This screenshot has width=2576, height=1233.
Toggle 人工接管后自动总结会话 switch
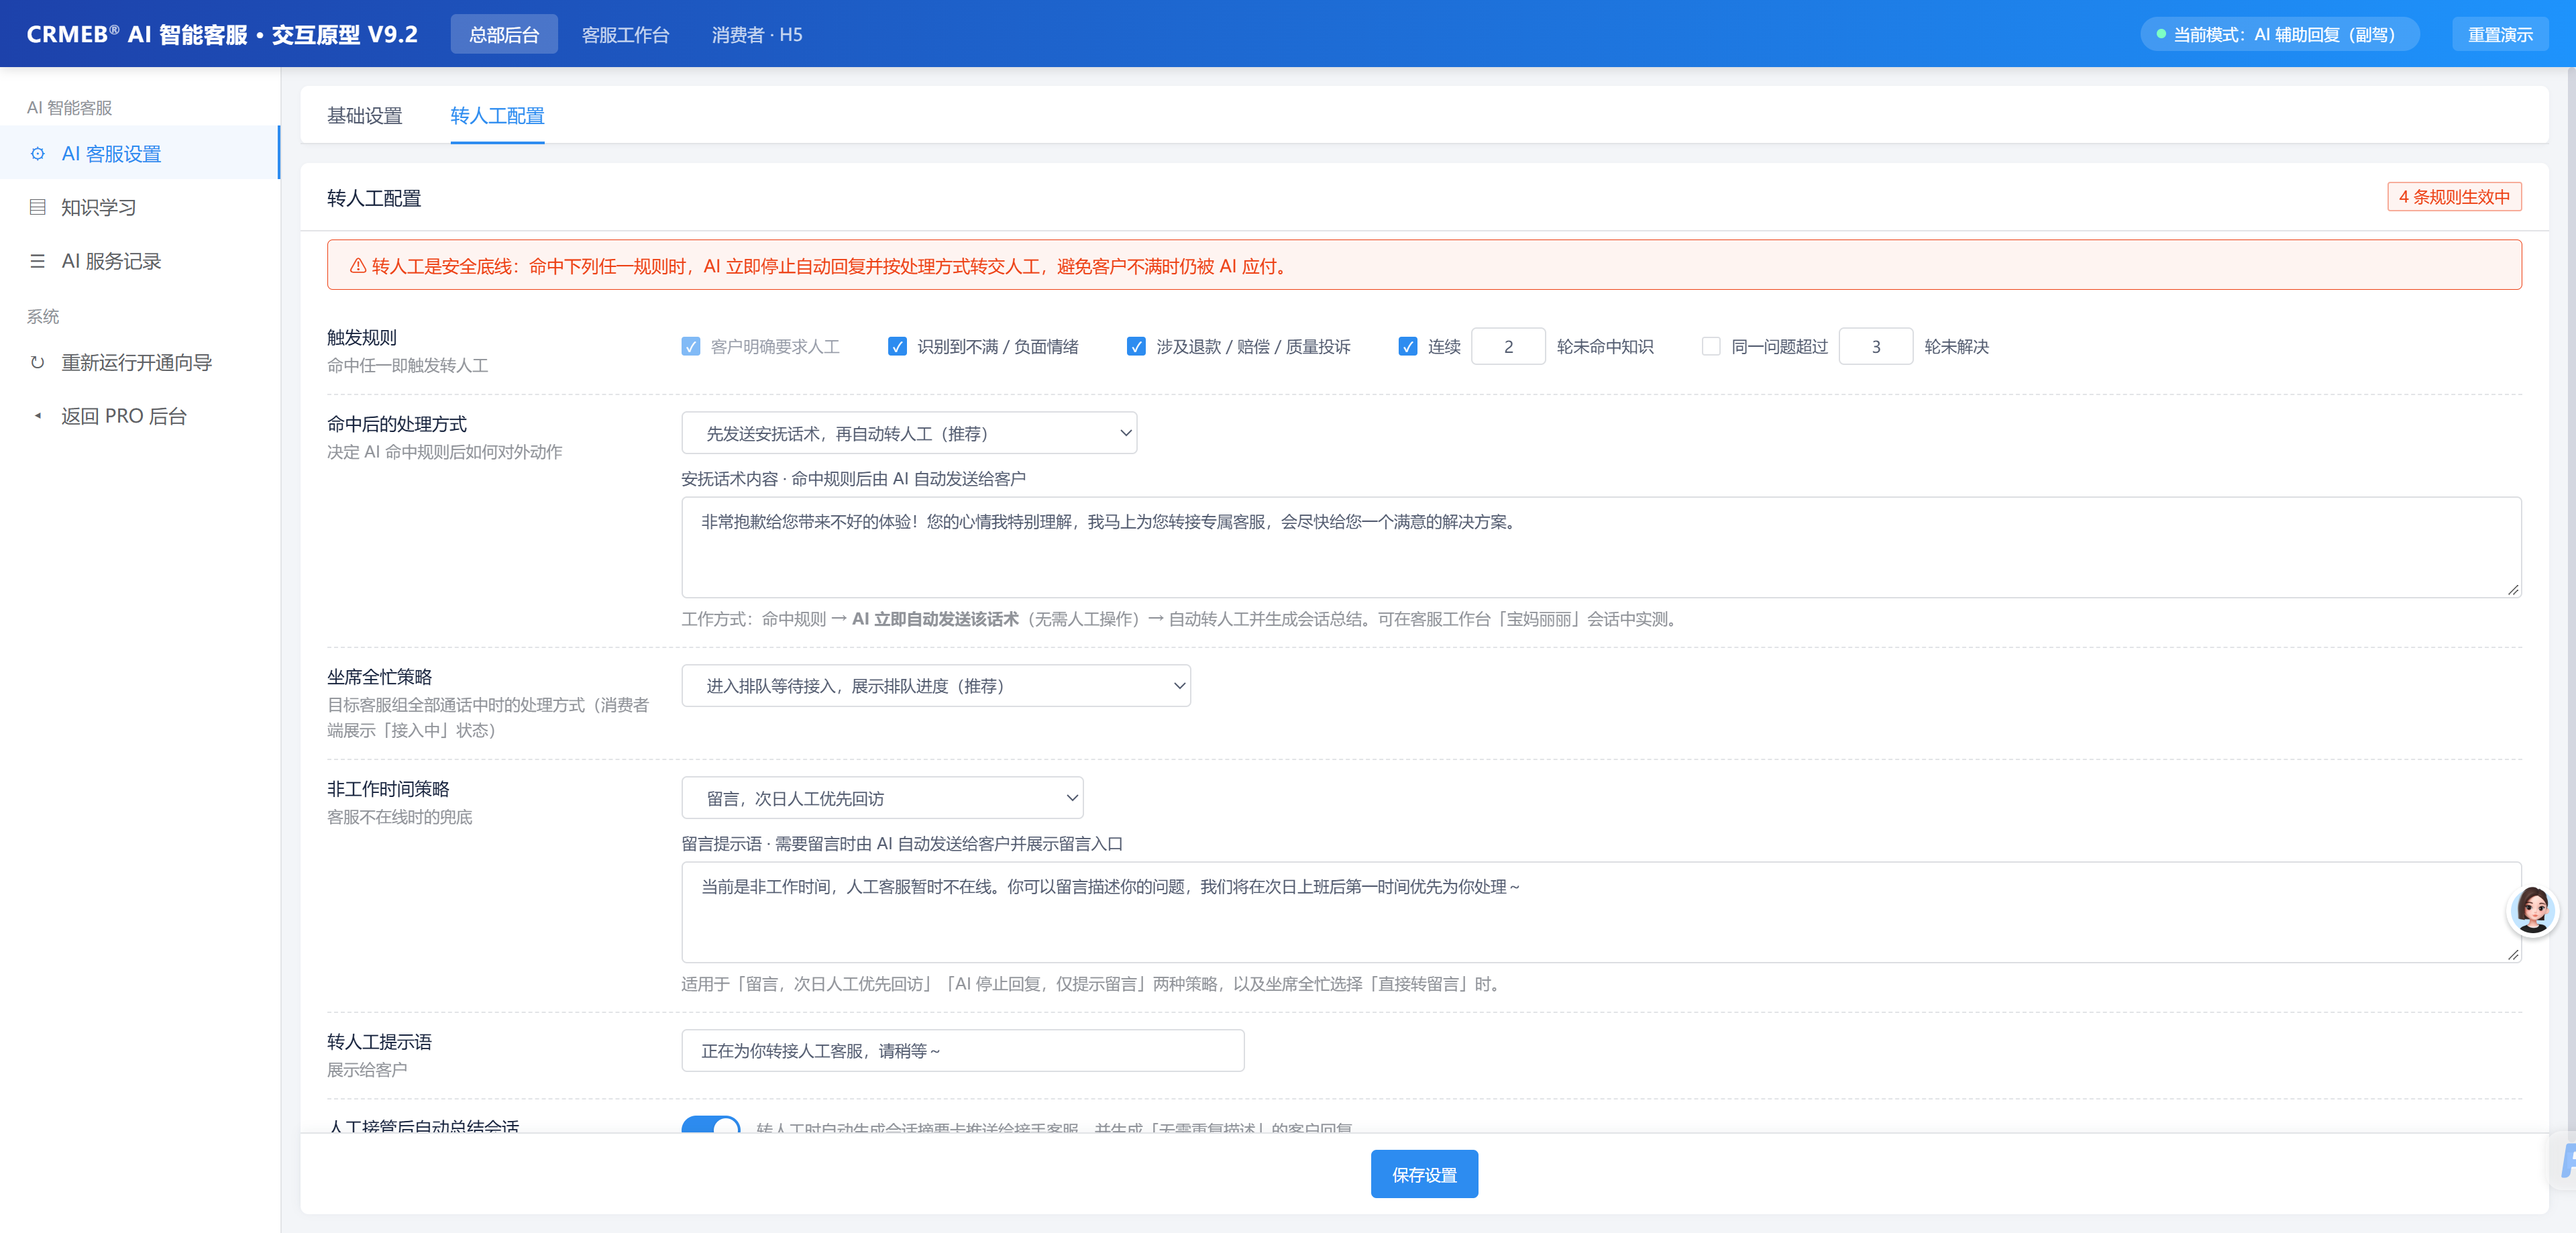(711, 1124)
